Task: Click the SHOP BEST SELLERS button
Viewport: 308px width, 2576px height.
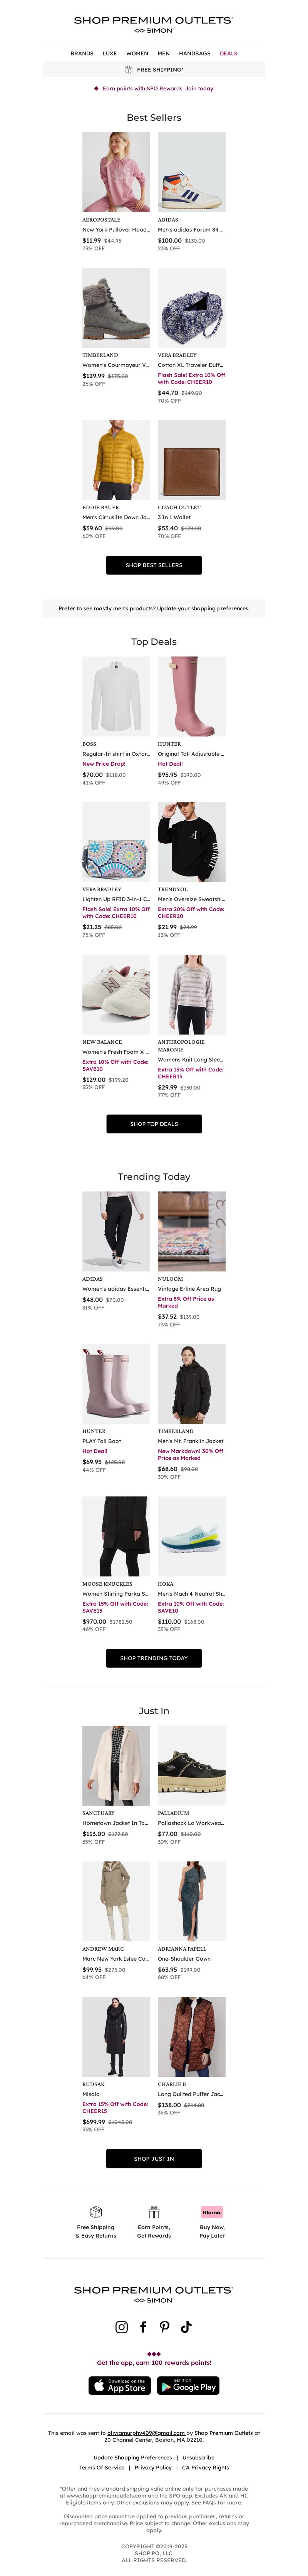Action: [x=154, y=565]
